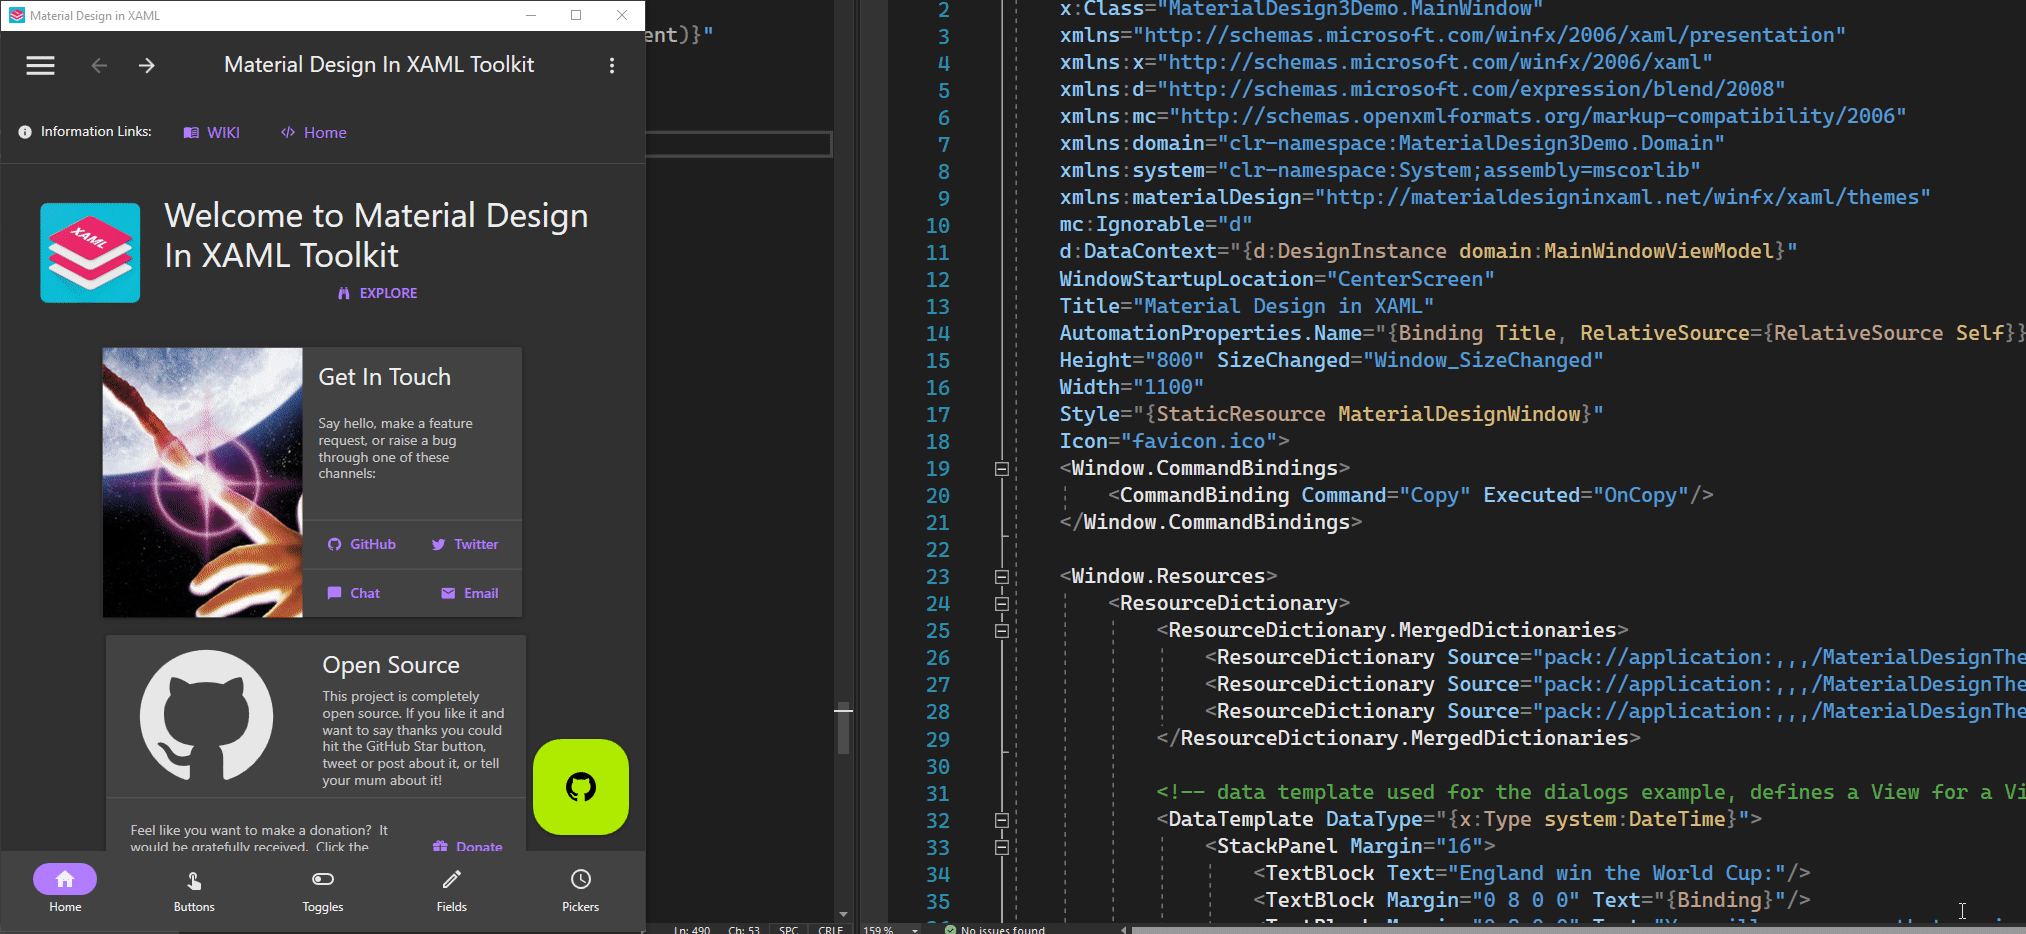Screen dimensions: 2026x934
Task: Click the Width="1100" attribute on line 16
Action: click(x=1132, y=387)
